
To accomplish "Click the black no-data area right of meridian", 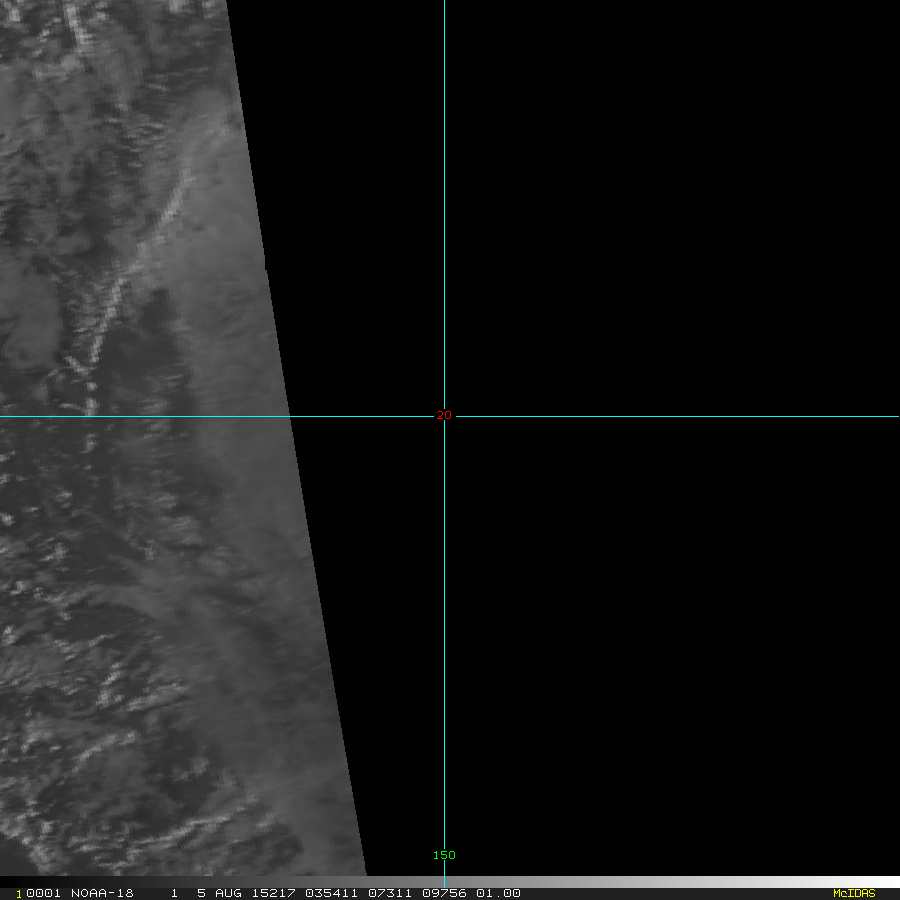I will 670,200.
